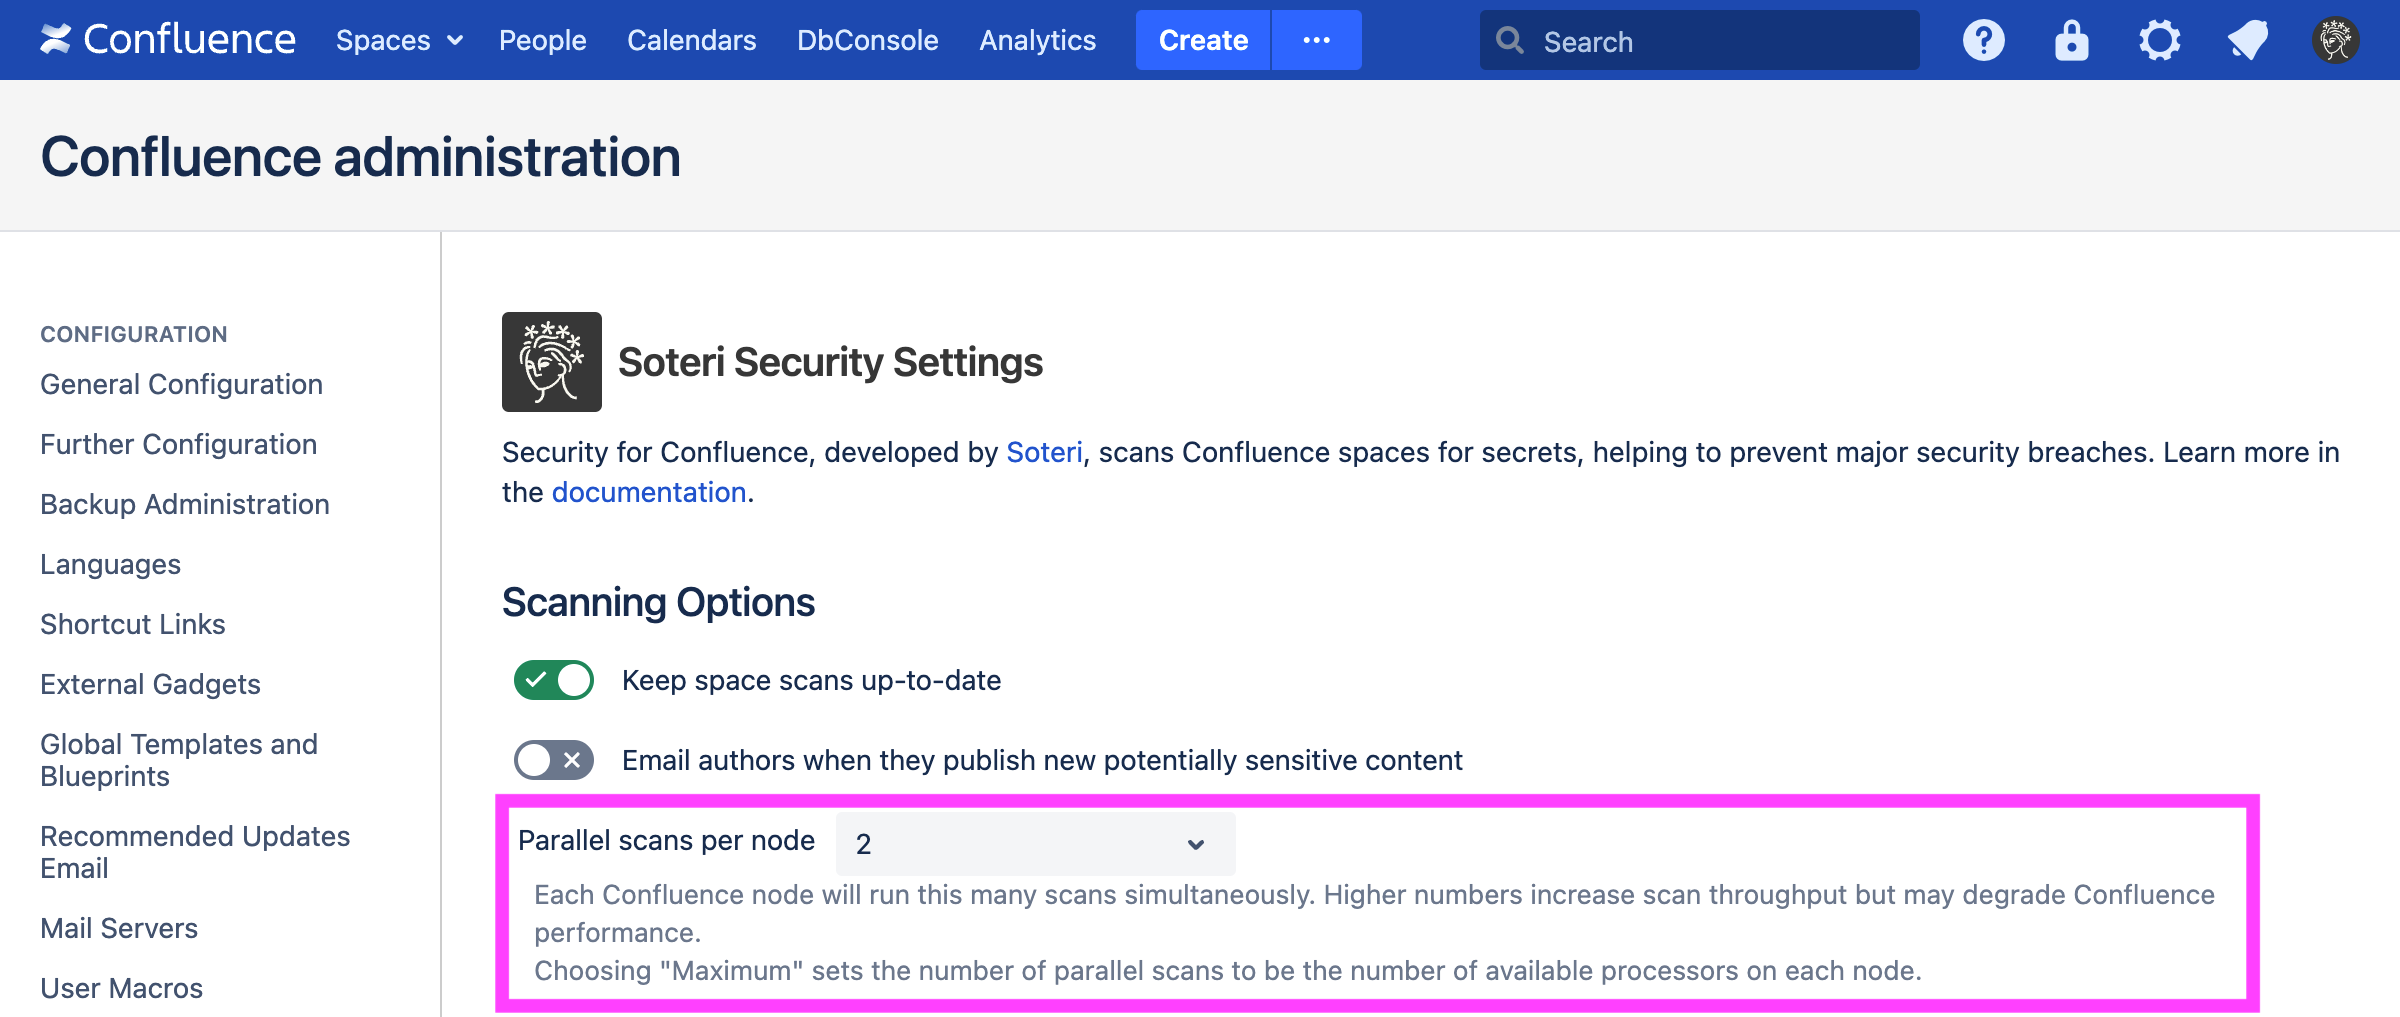This screenshot has width=2400, height=1017.
Task: View notifications via bell icon
Action: [x=2247, y=39]
